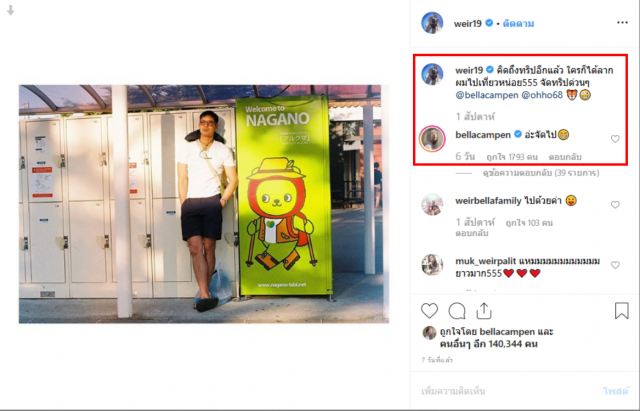Reply to weirbellafamily's comment
This screenshot has height=411, width=640.
pos(472,233)
